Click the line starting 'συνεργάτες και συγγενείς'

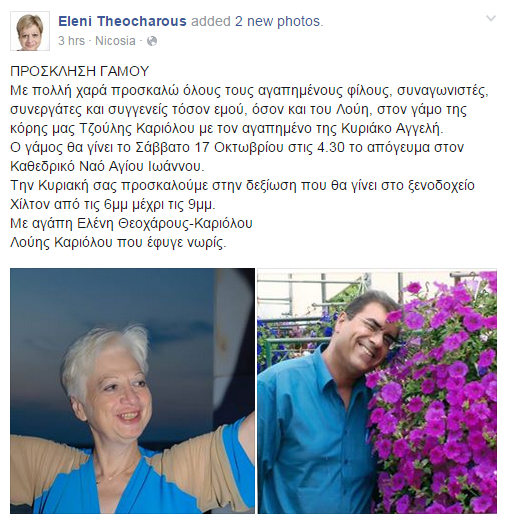[238, 110]
